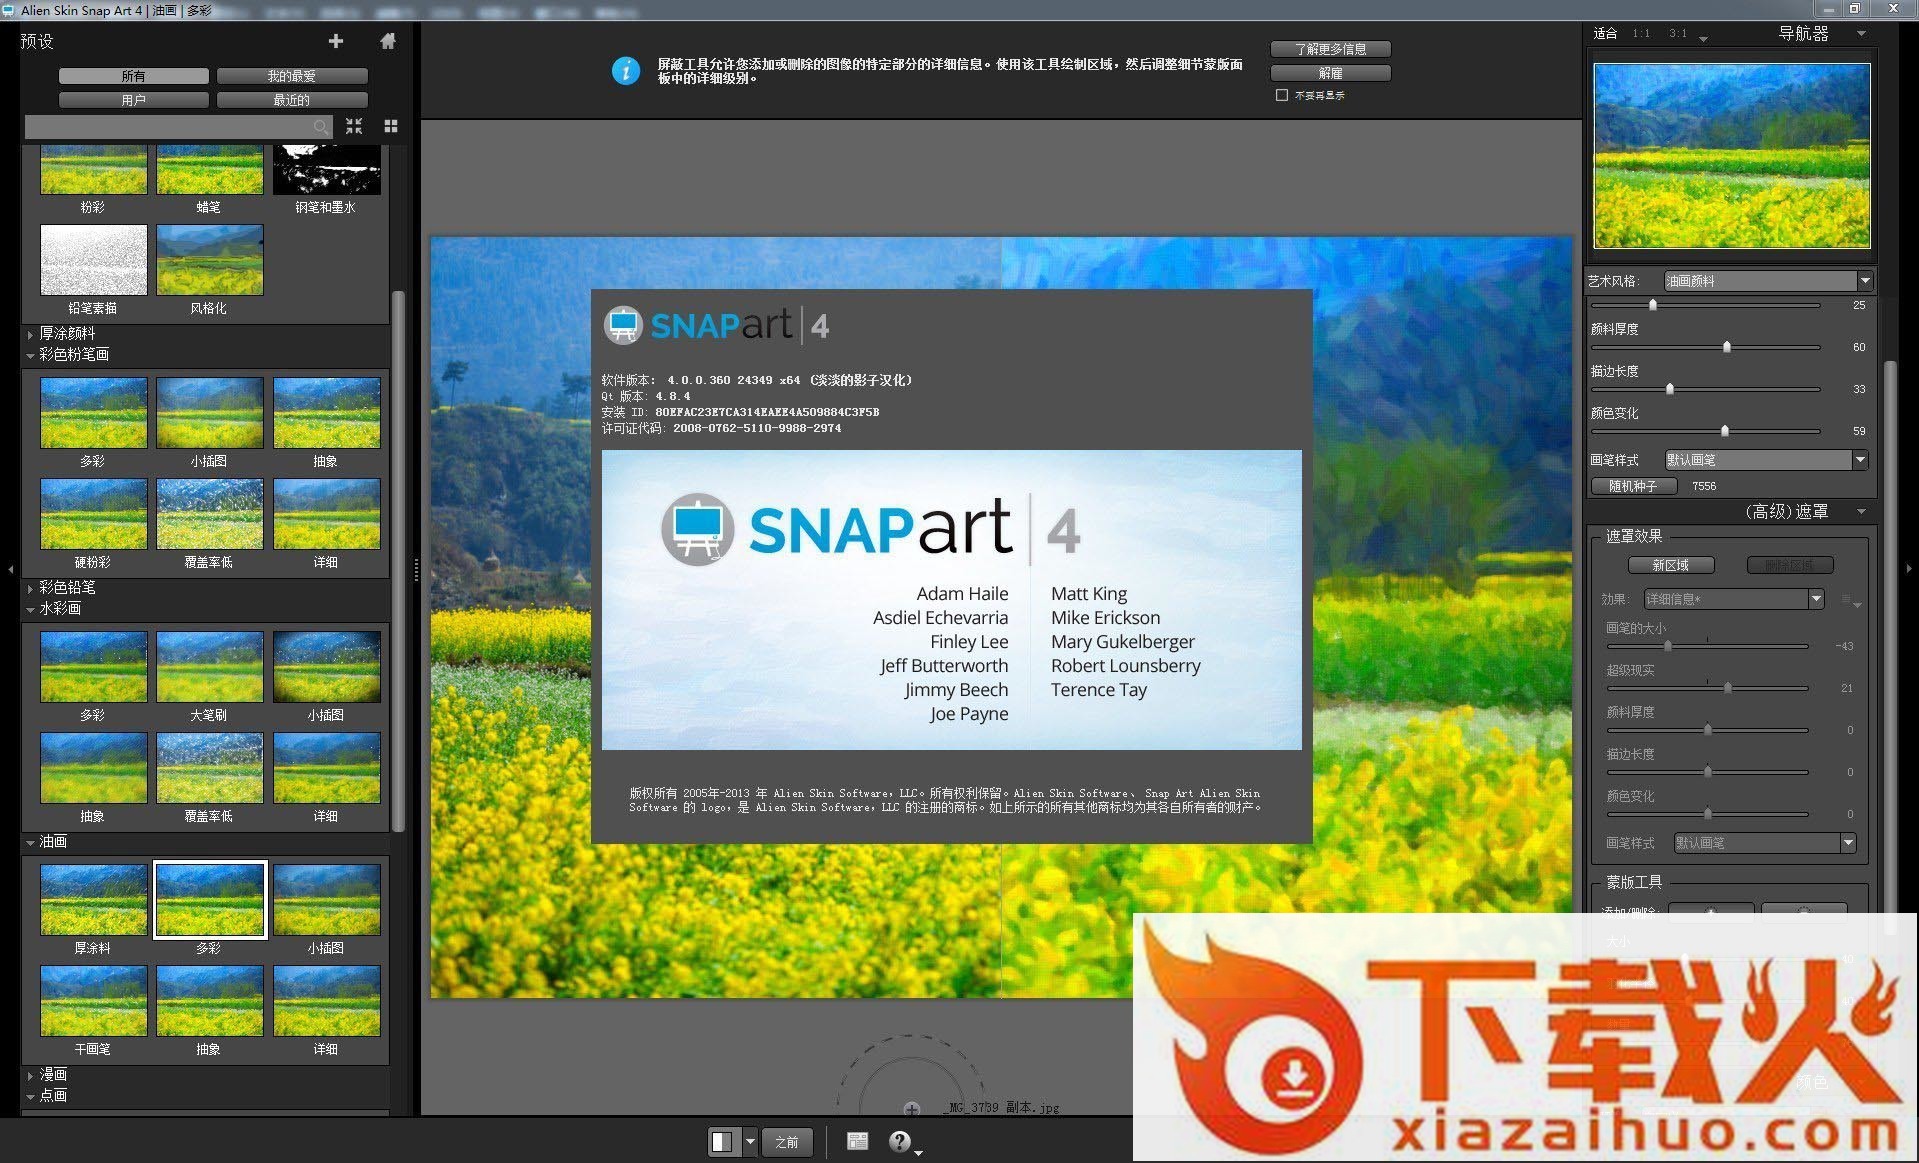The image size is (1919, 1163).
Task: Select the 用户 preset filter tab
Action: (x=133, y=100)
